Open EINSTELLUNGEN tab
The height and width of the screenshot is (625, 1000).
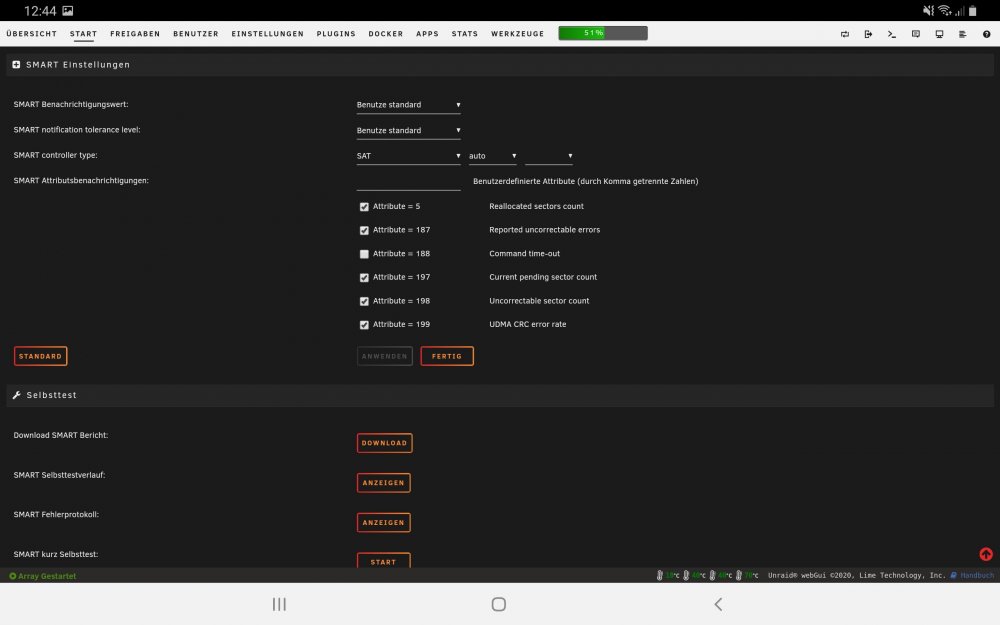(268, 34)
